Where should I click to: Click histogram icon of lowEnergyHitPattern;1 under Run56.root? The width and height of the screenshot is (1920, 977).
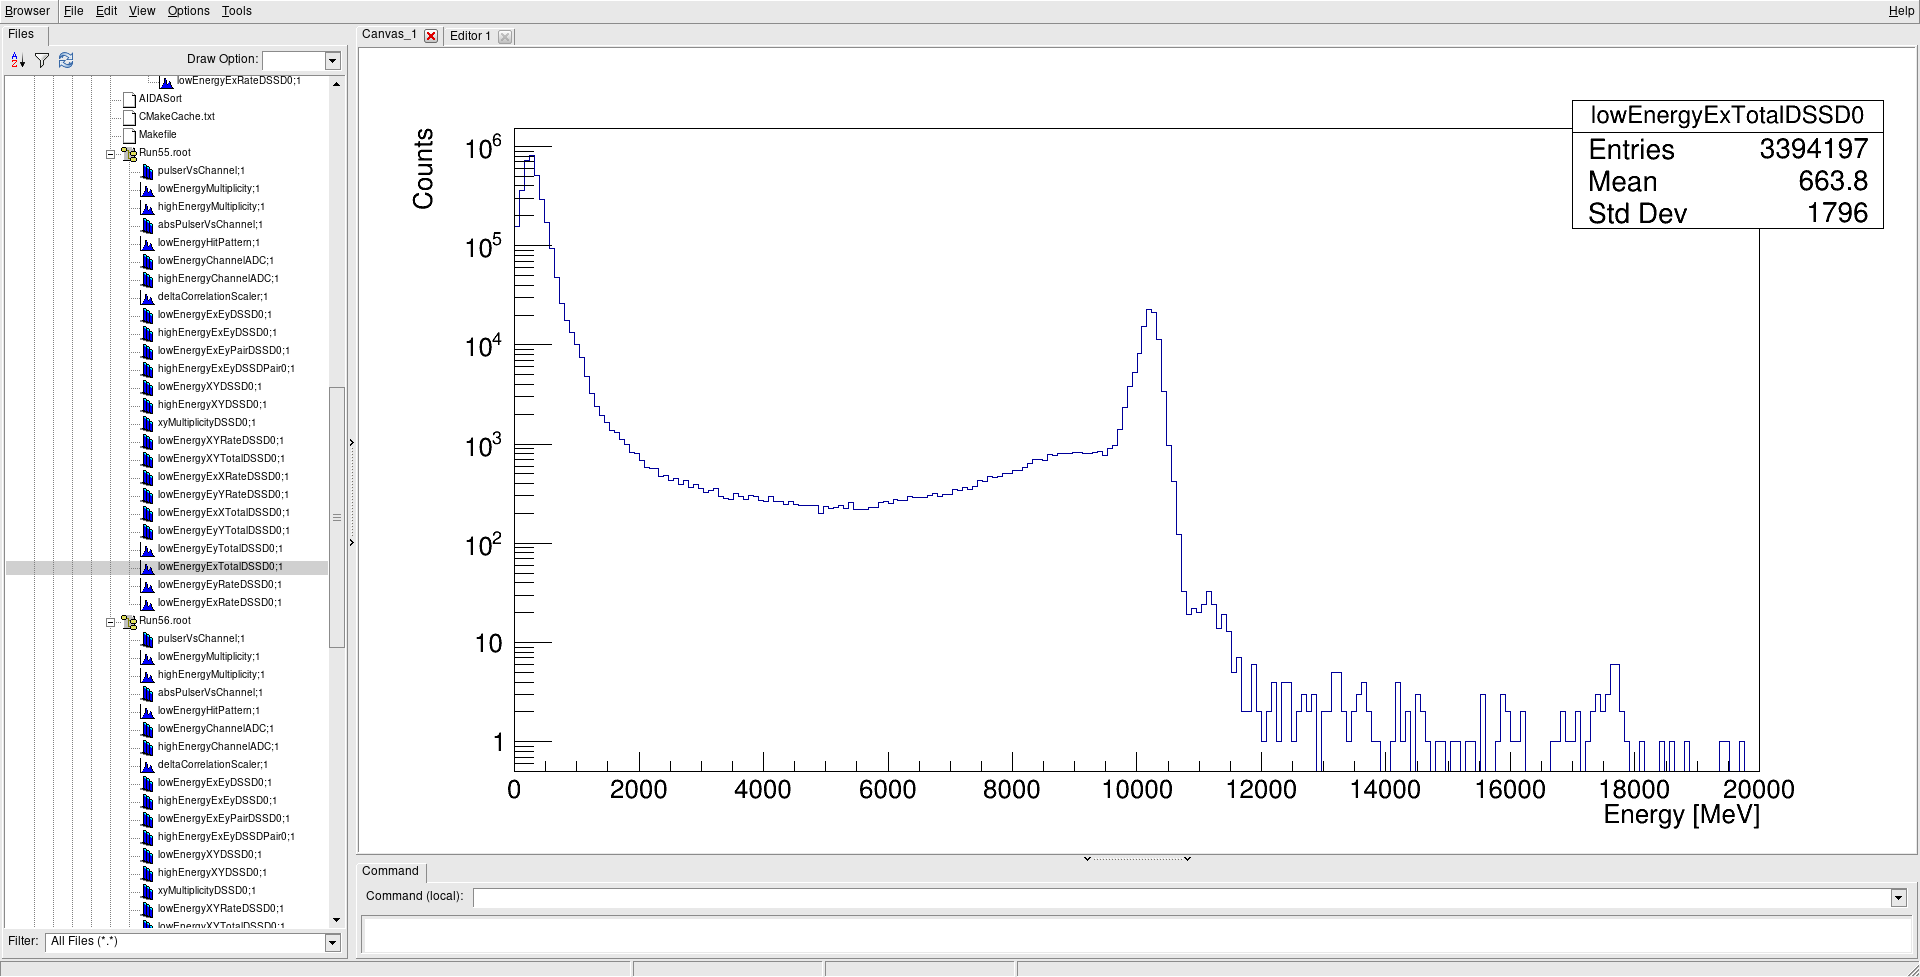(147, 711)
